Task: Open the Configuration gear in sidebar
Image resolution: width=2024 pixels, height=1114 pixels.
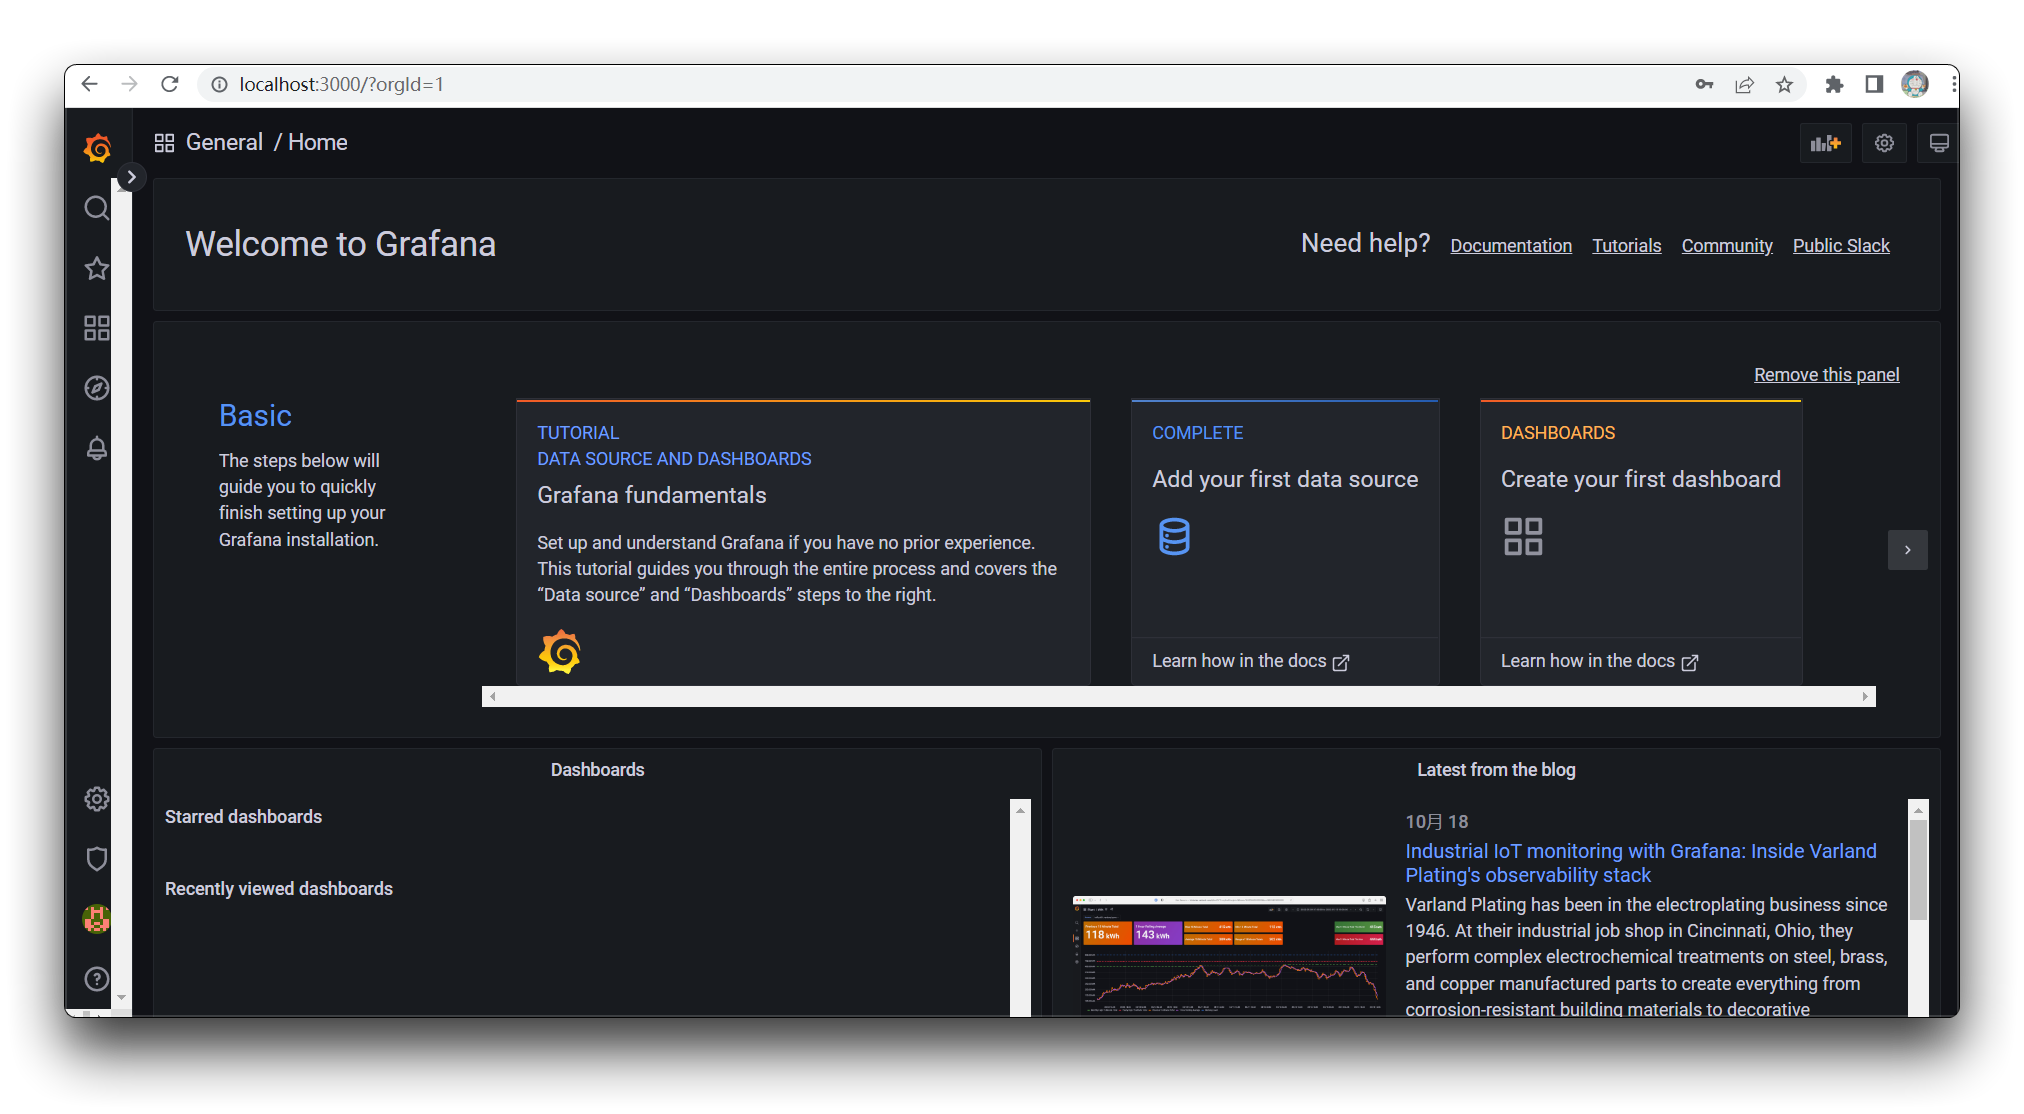Action: pos(96,799)
